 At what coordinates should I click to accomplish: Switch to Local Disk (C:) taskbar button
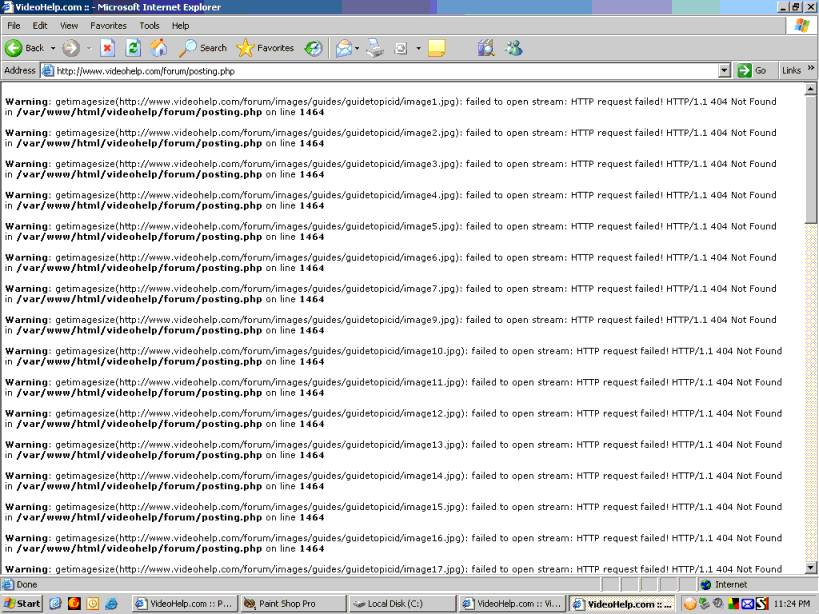pyautogui.click(x=402, y=604)
